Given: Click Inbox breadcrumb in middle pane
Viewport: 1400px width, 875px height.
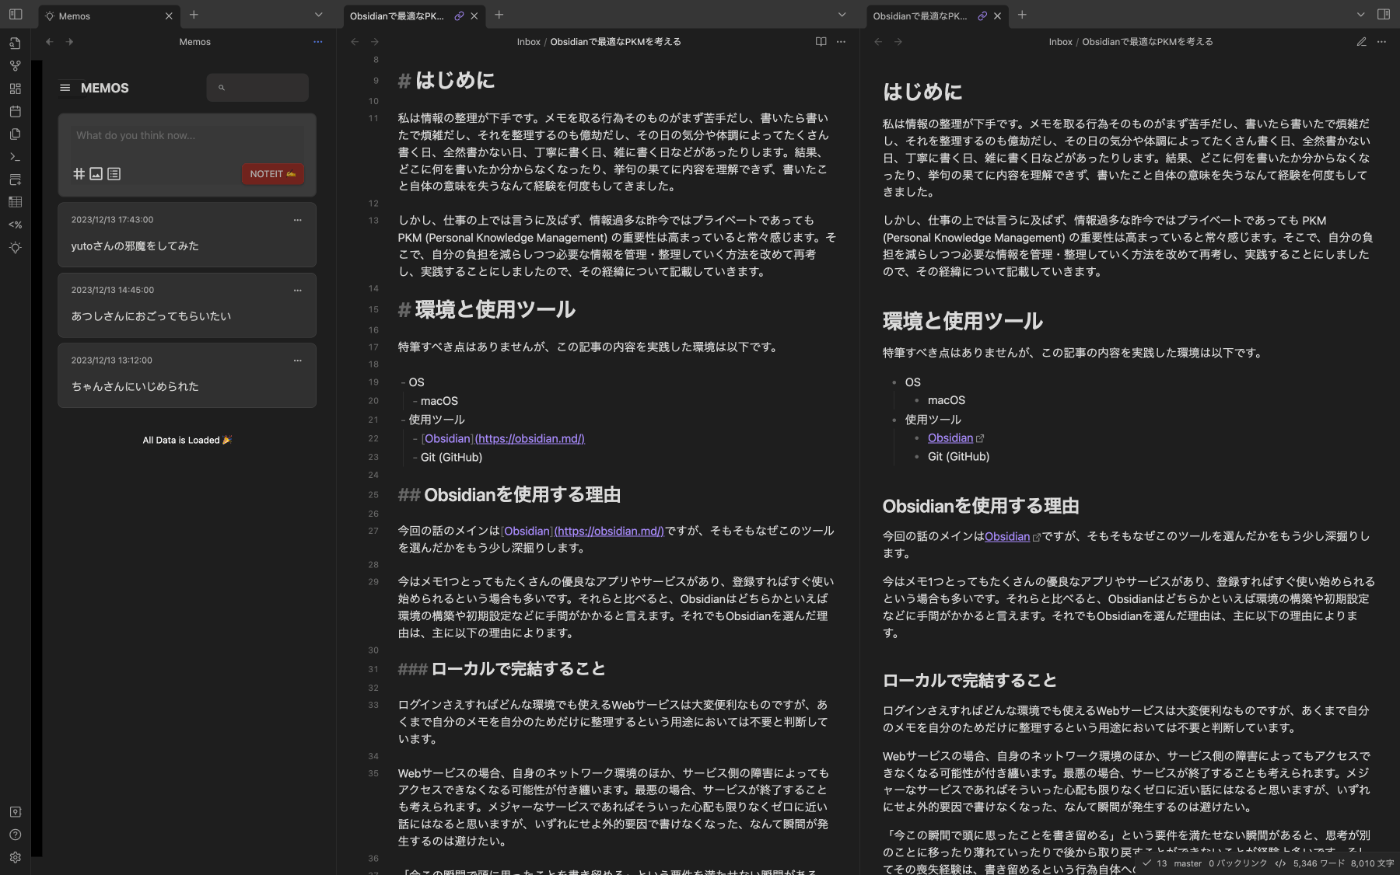Looking at the screenshot, I should coord(528,42).
